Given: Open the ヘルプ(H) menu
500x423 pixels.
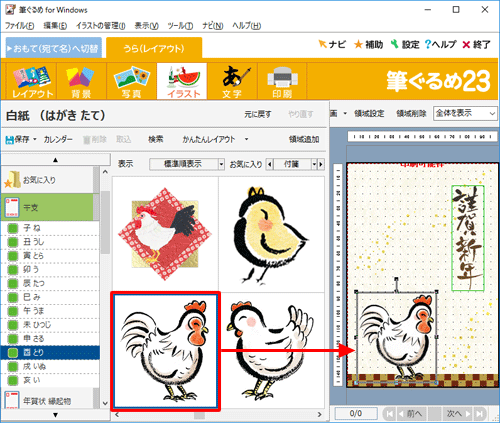Looking at the screenshot, I should (247, 25).
